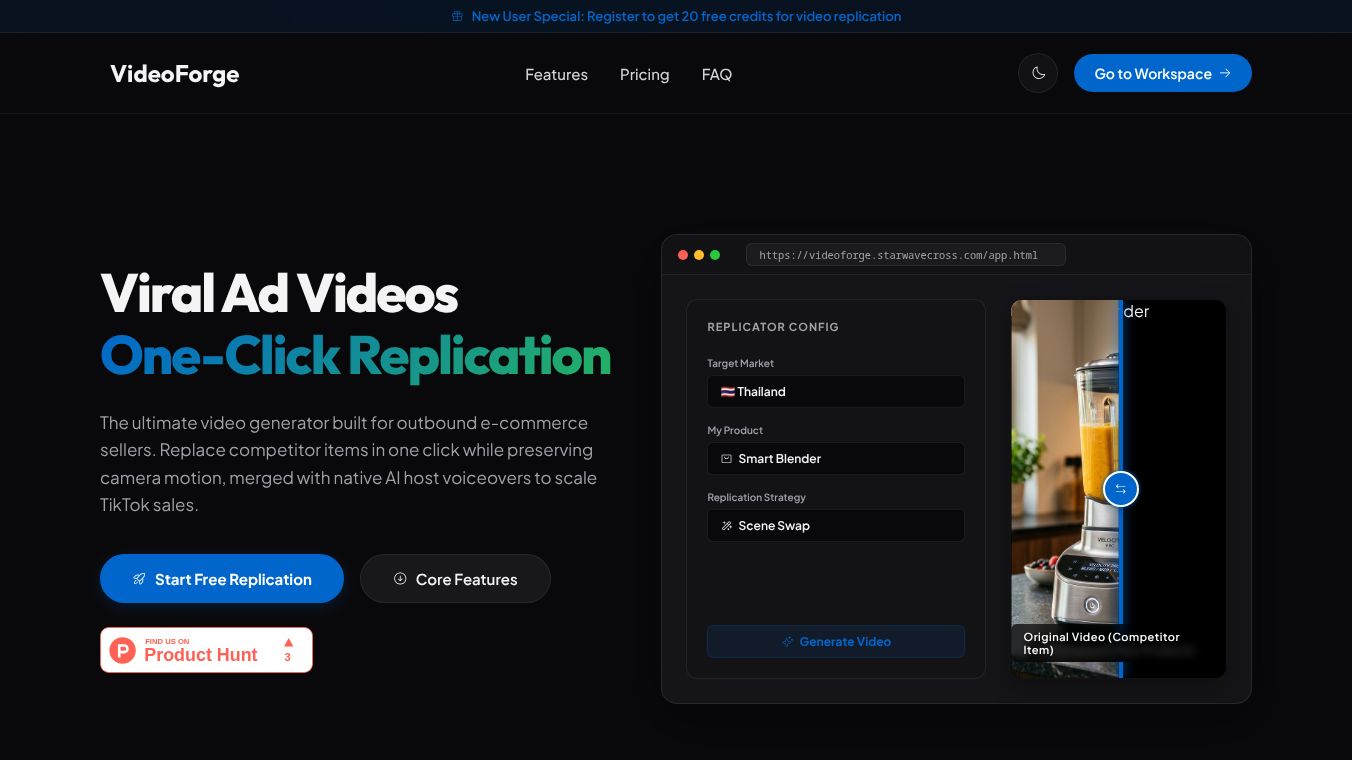1352x760 pixels.
Task: Click the 'REPLICATOR CONFIG' heading
Action: [773, 327]
